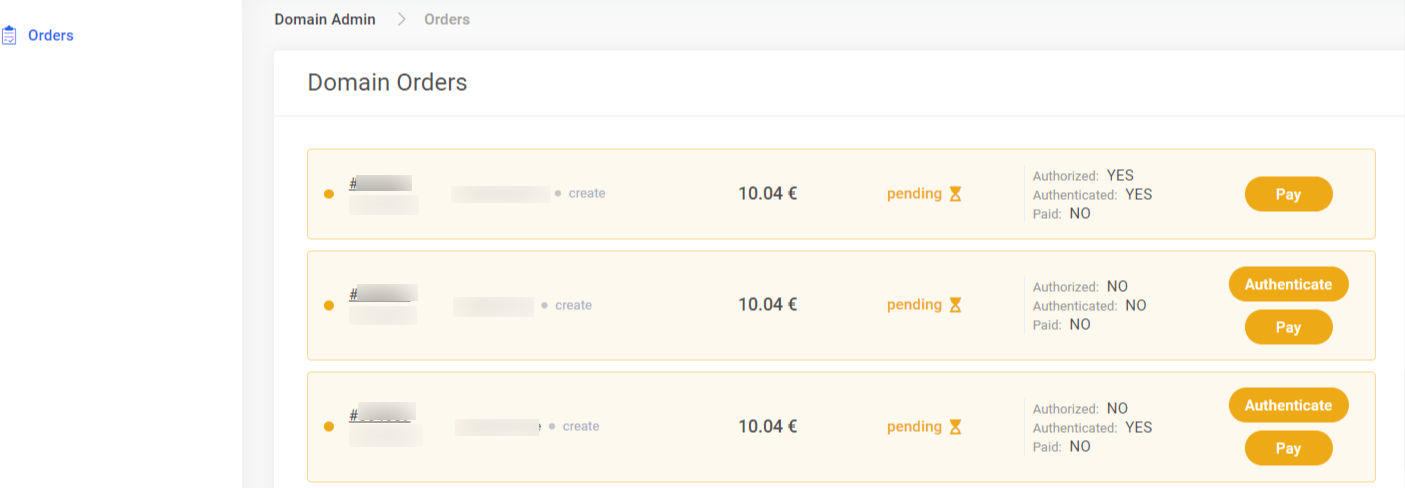This screenshot has height=488, width=1405.
Task: Go to Domain Admin breadcrumb
Action: (325, 19)
